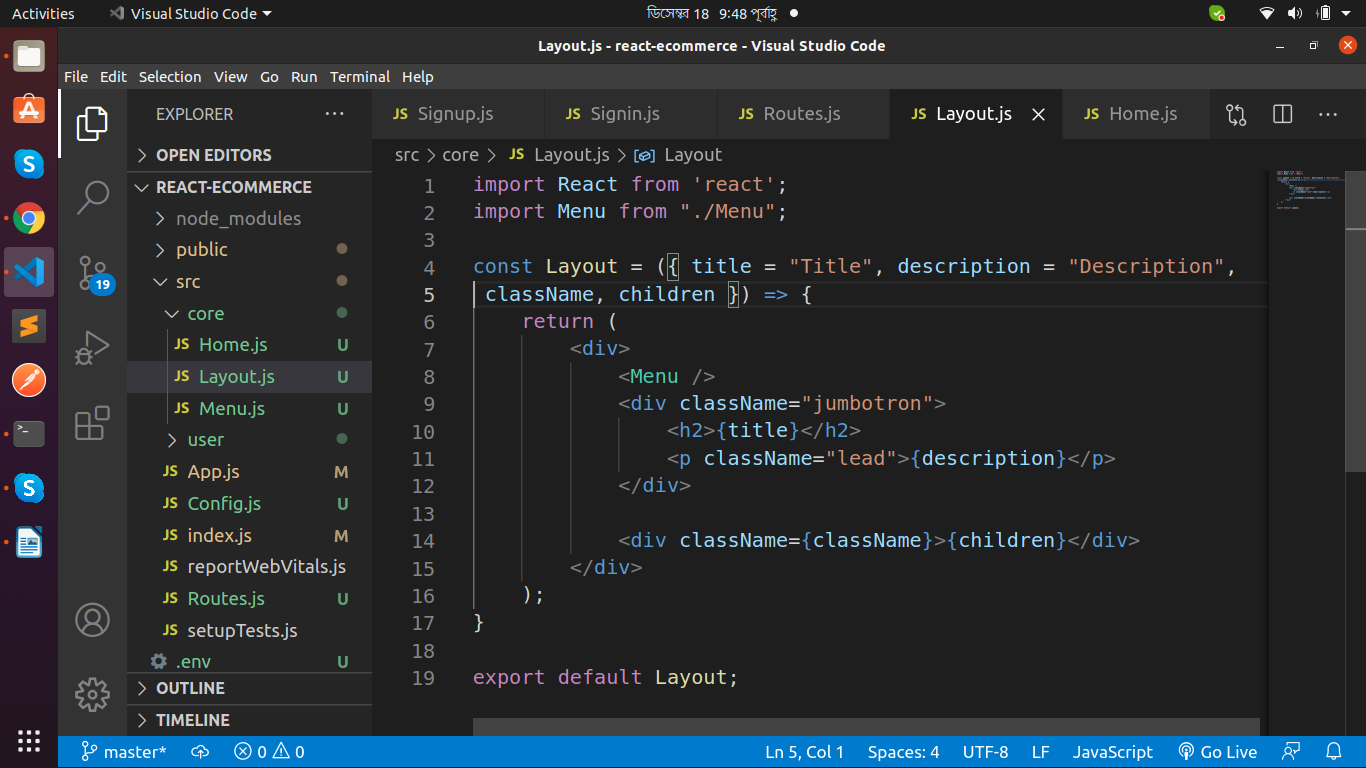Click the master branch indicator
1366x768 pixels.
click(124, 752)
